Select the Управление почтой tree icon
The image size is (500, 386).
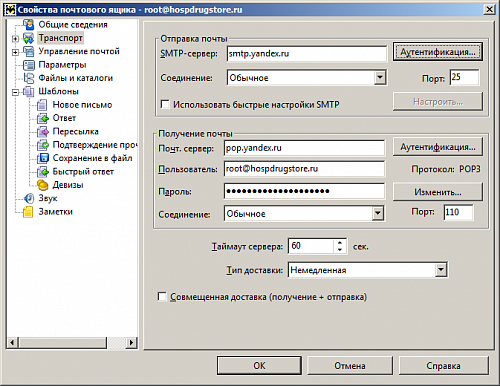click(x=29, y=51)
